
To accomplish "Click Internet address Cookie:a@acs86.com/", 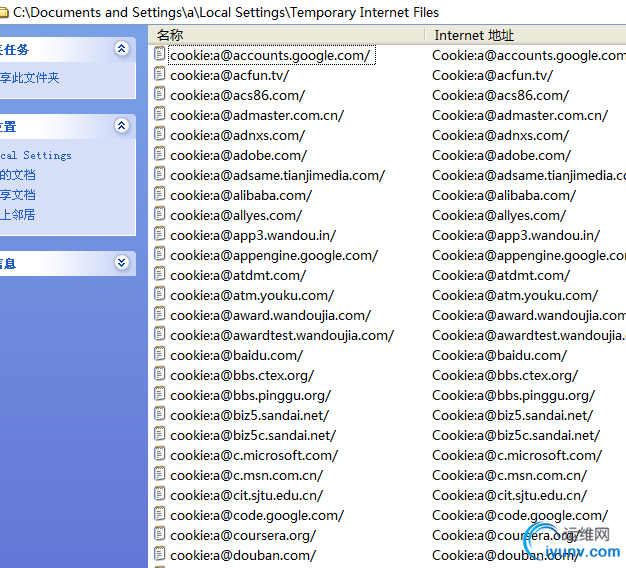I will [501, 95].
